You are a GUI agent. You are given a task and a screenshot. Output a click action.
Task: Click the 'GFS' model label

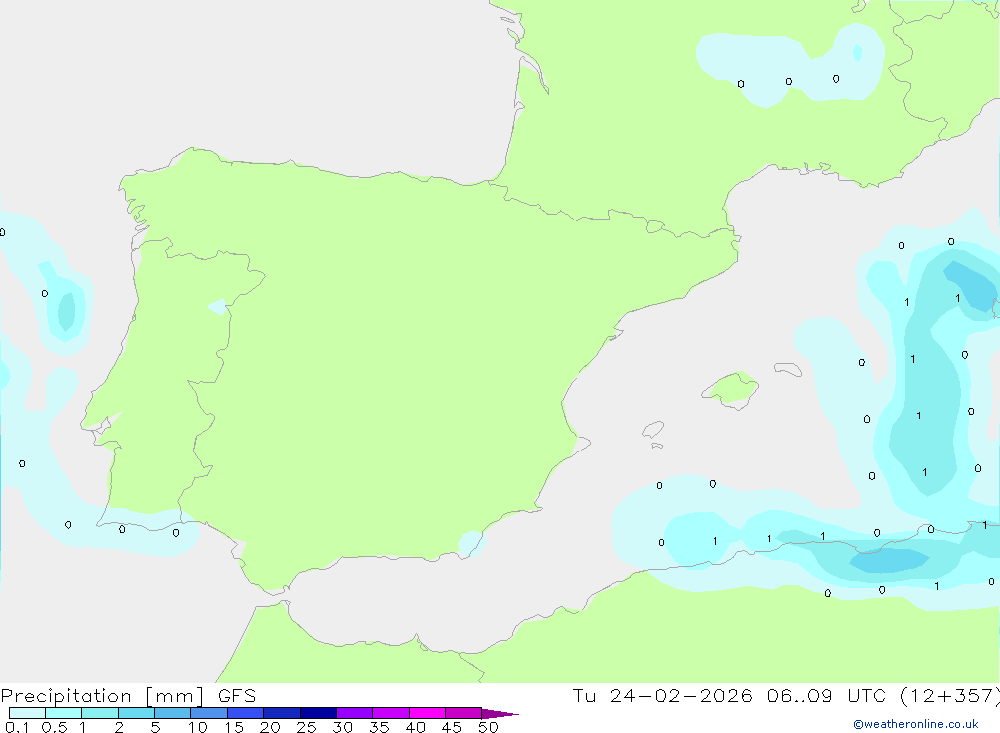237,695
